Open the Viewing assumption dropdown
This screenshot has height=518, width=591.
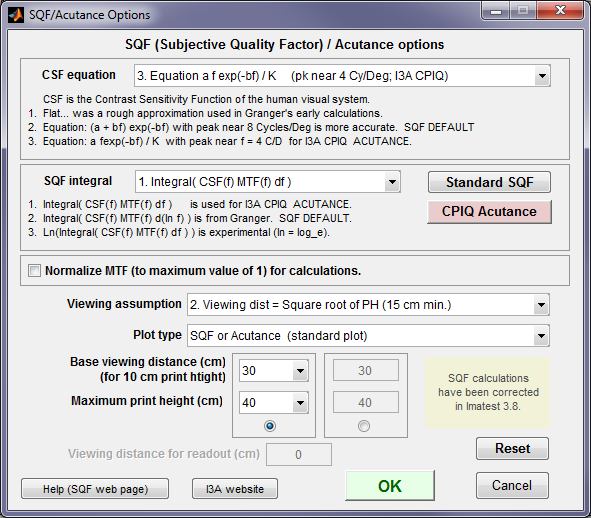pyautogui.click(x=368, y=305)
